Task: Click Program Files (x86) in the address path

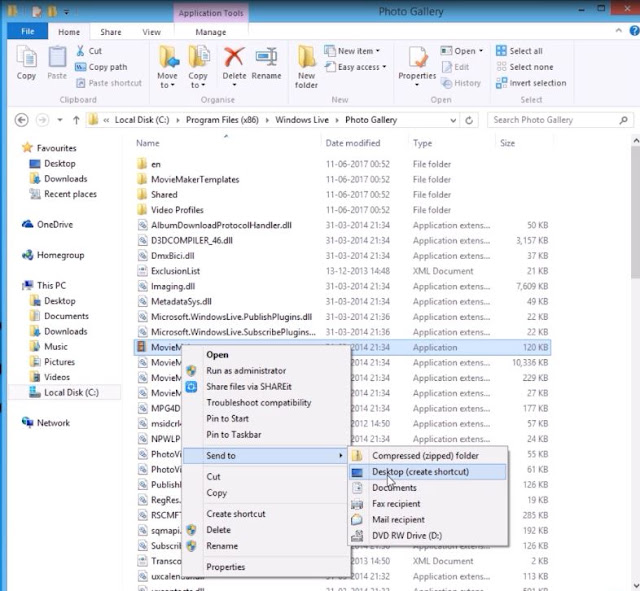Action: [222, 120]
